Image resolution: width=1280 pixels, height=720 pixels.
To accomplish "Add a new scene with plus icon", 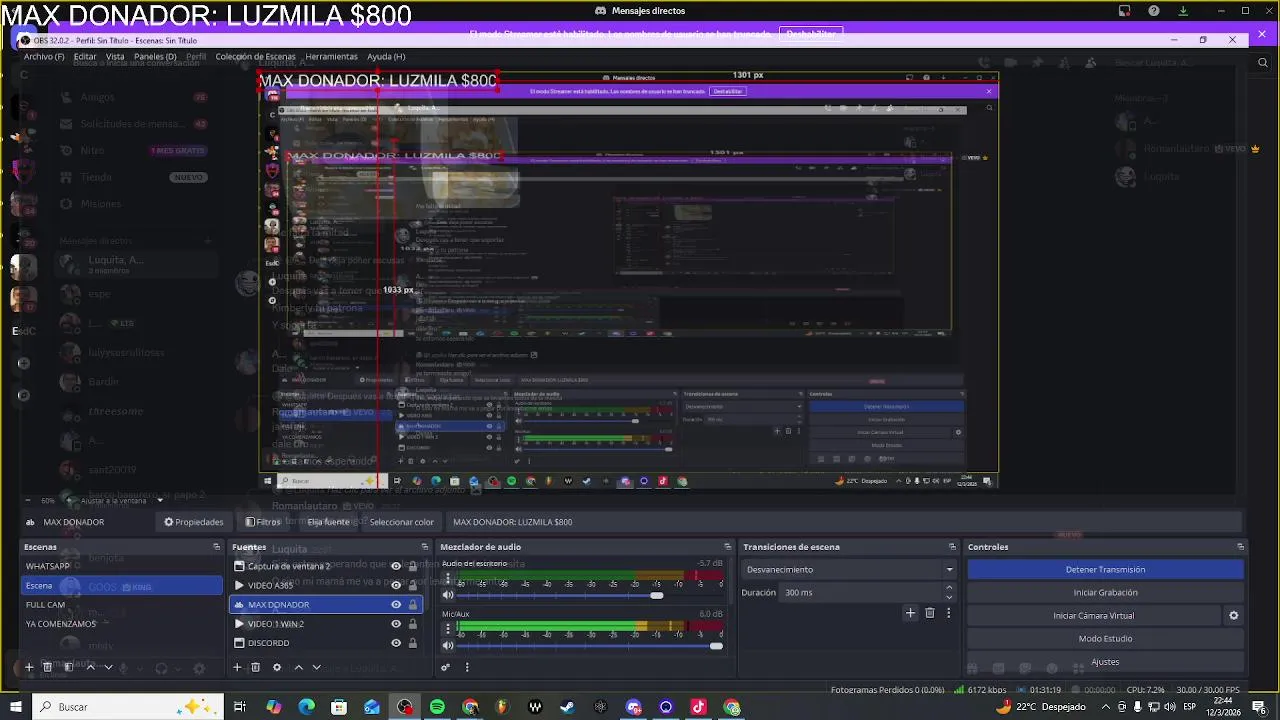I will pos(29,667).
